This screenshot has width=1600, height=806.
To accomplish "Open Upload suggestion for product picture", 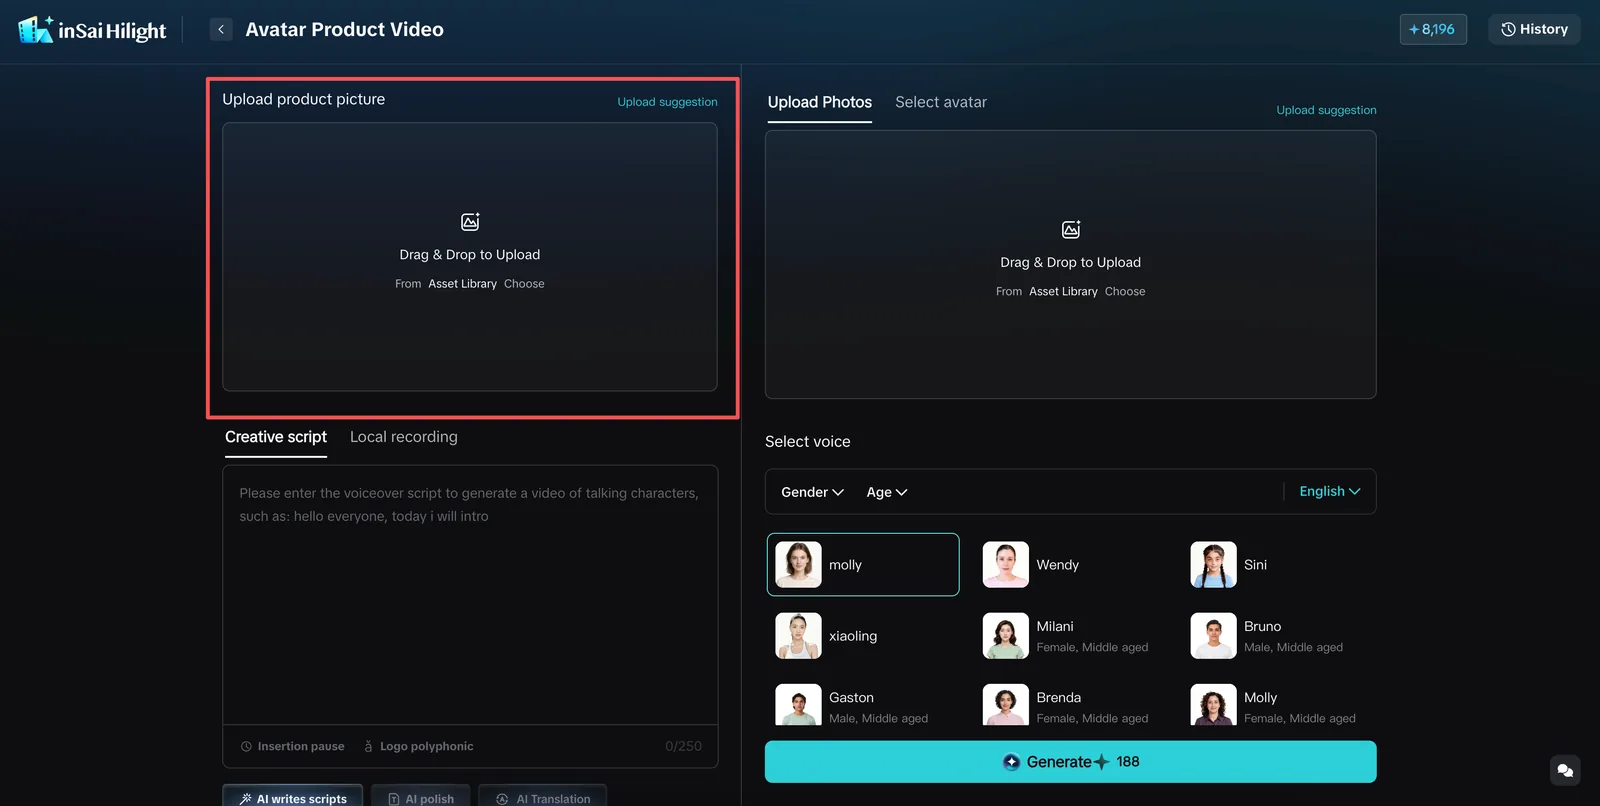I will pyautogui.click(x=667, y=102).
